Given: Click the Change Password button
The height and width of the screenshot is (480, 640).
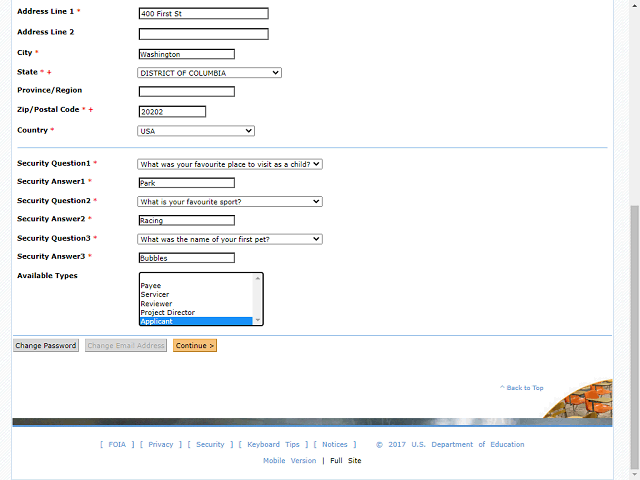Looking at the screenshot, I should click(46, 346).
